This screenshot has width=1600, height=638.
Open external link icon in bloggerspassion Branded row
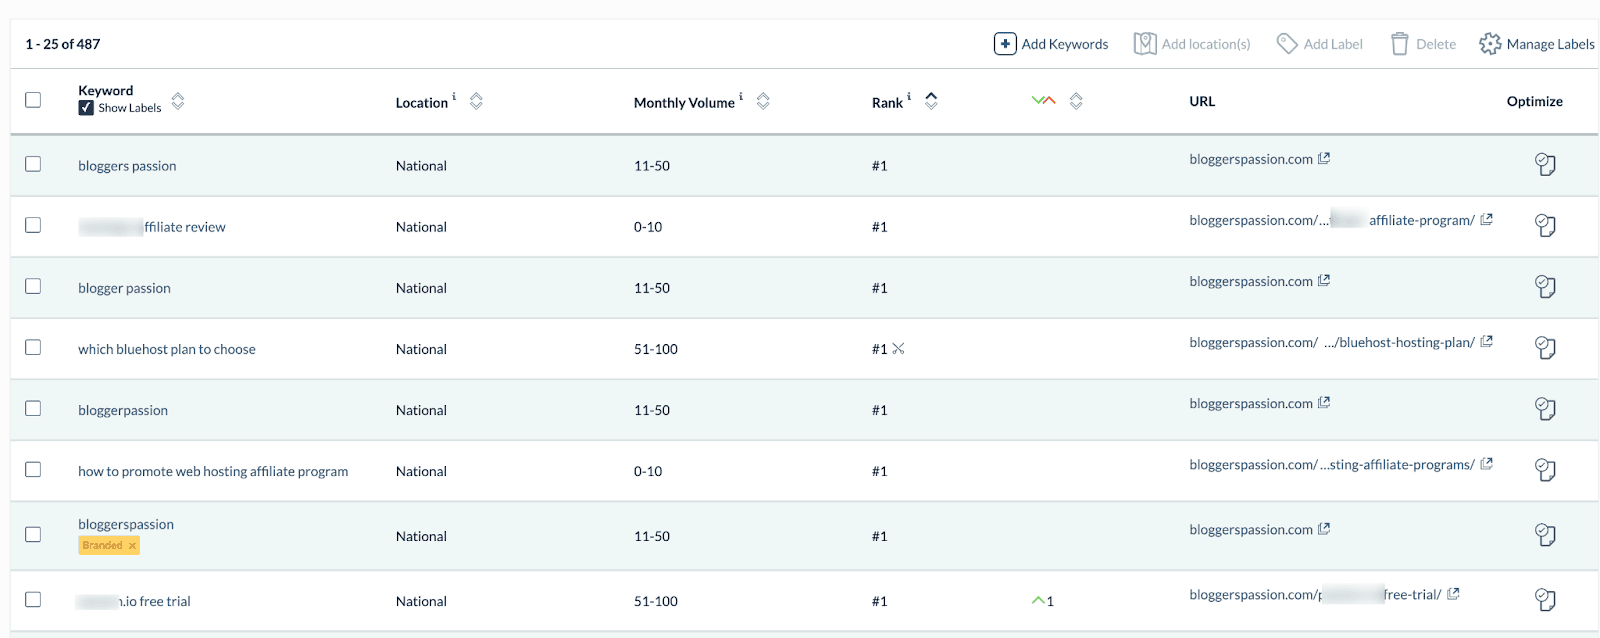coord(1324,528)
